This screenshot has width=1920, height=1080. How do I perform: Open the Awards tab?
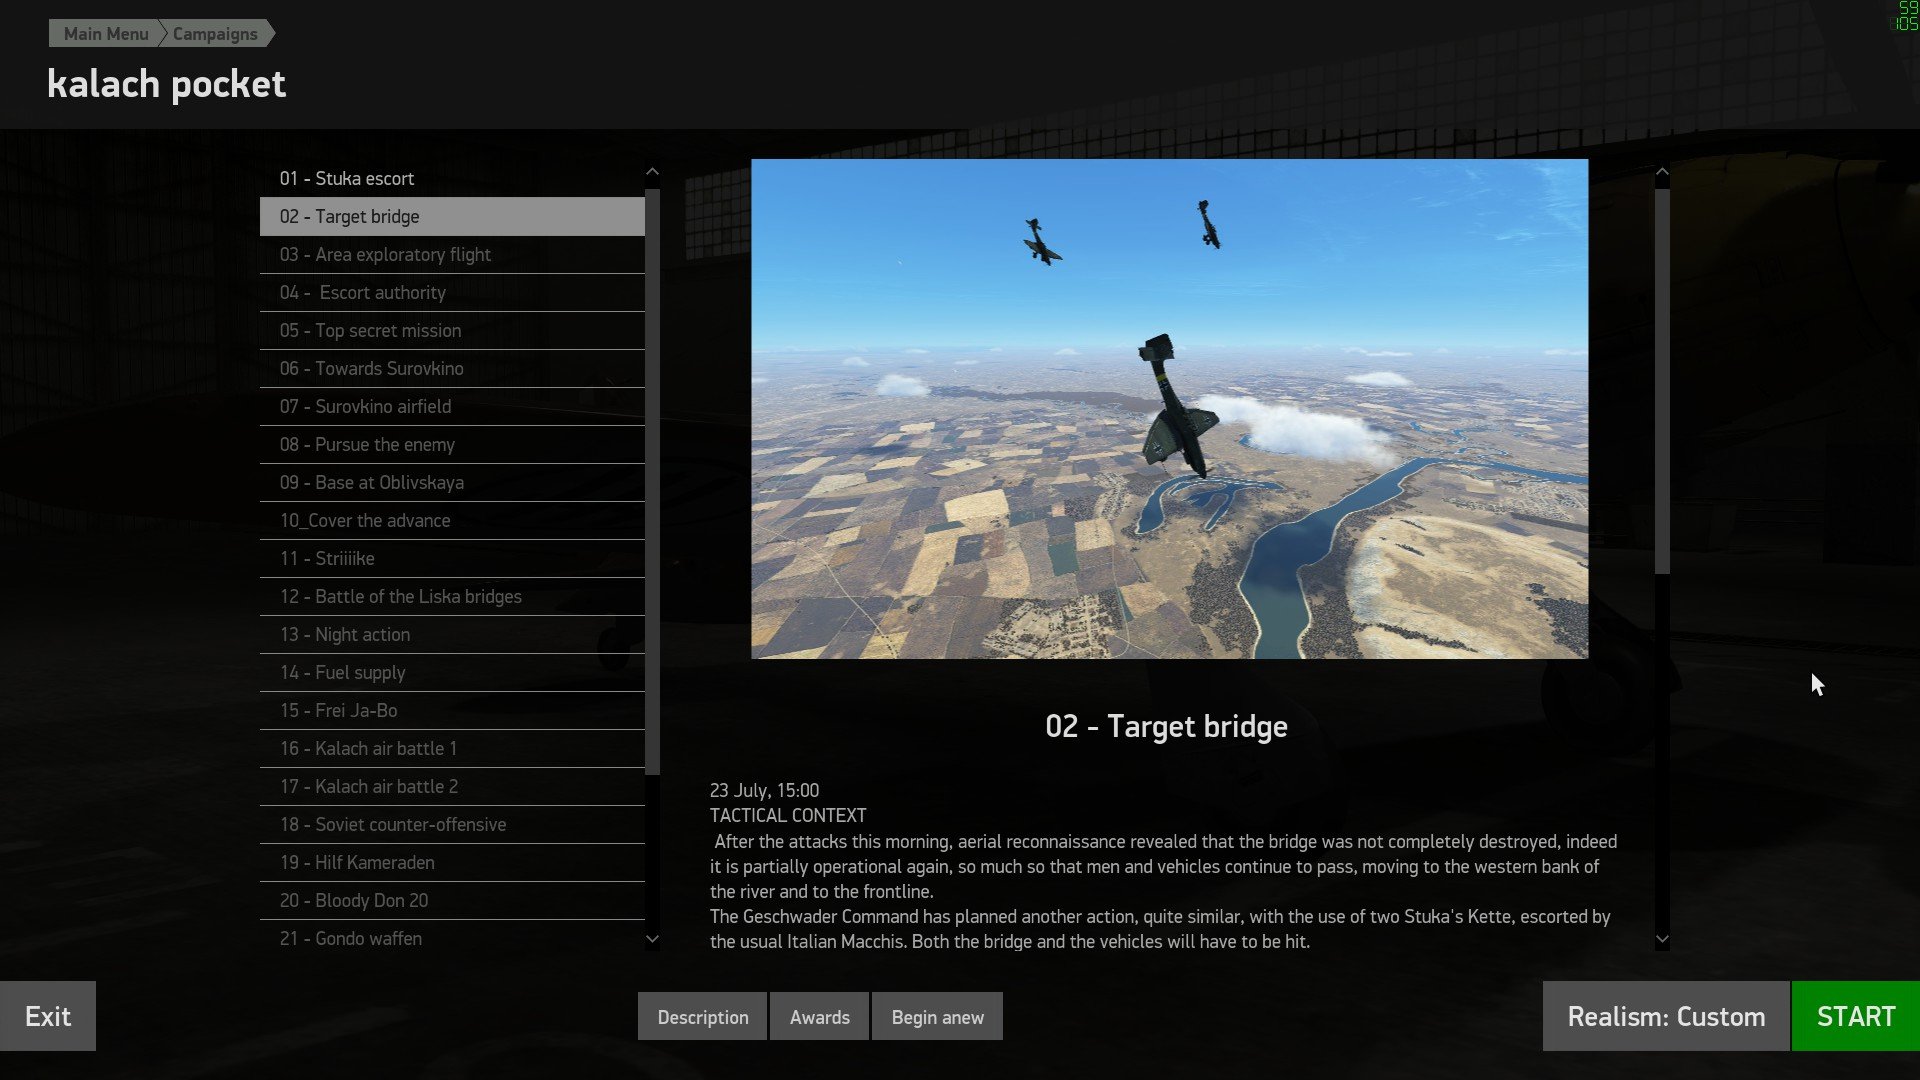pyautogui.click(x=820, y=1016)
